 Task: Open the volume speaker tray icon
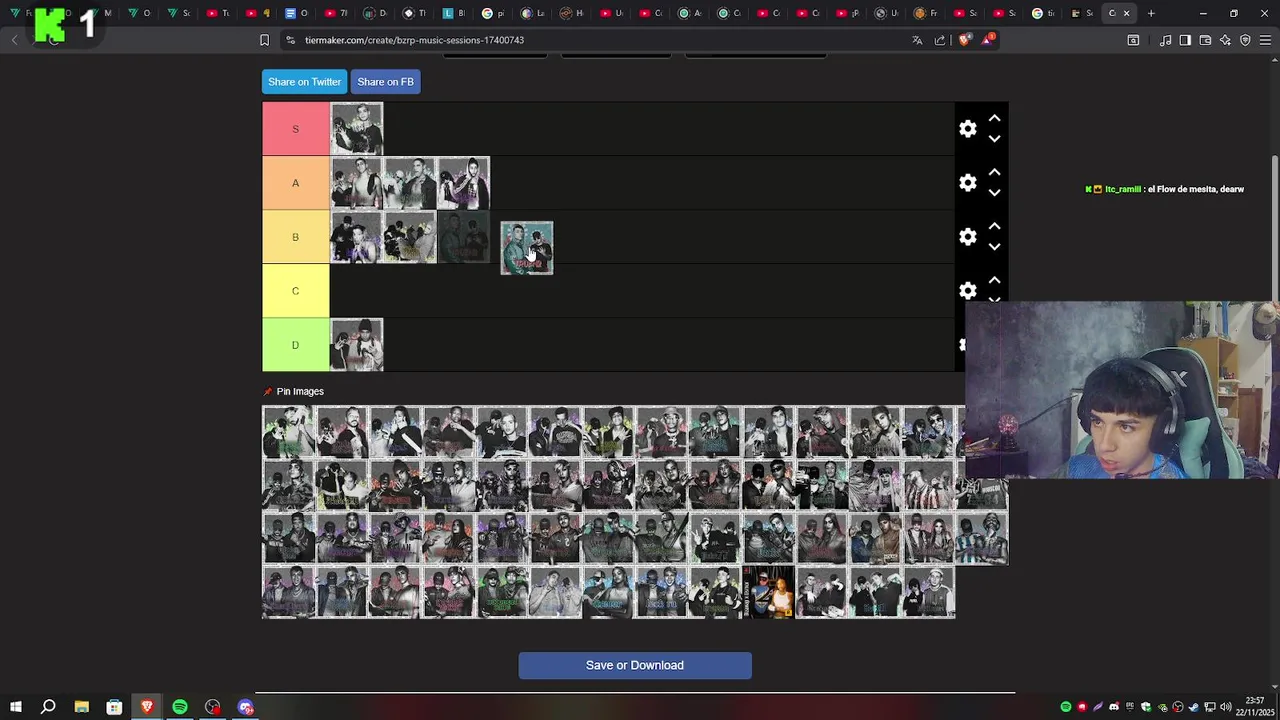point(1225,707)
